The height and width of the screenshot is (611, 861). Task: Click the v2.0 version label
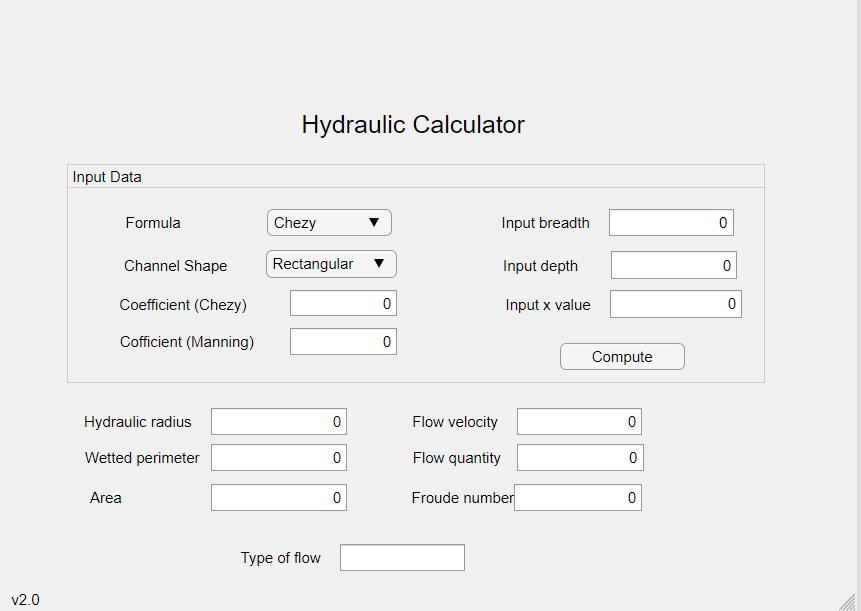[x=26, y=600]
